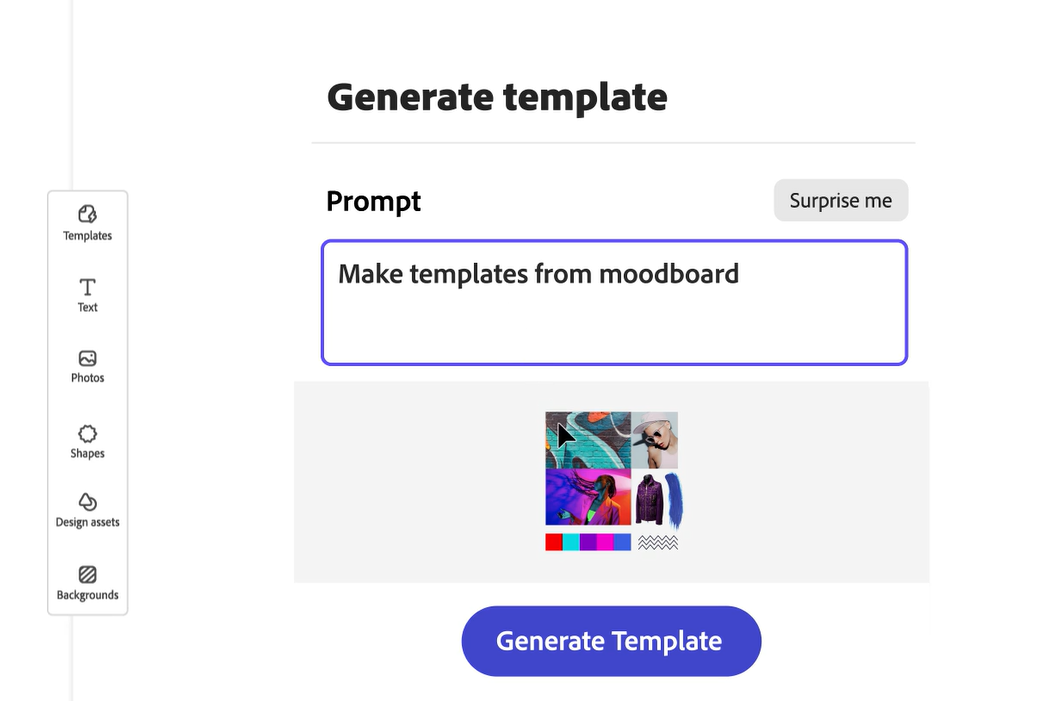Click the Surprise me button
This screenshot has width=1048, height=701.
coord(840,200)
